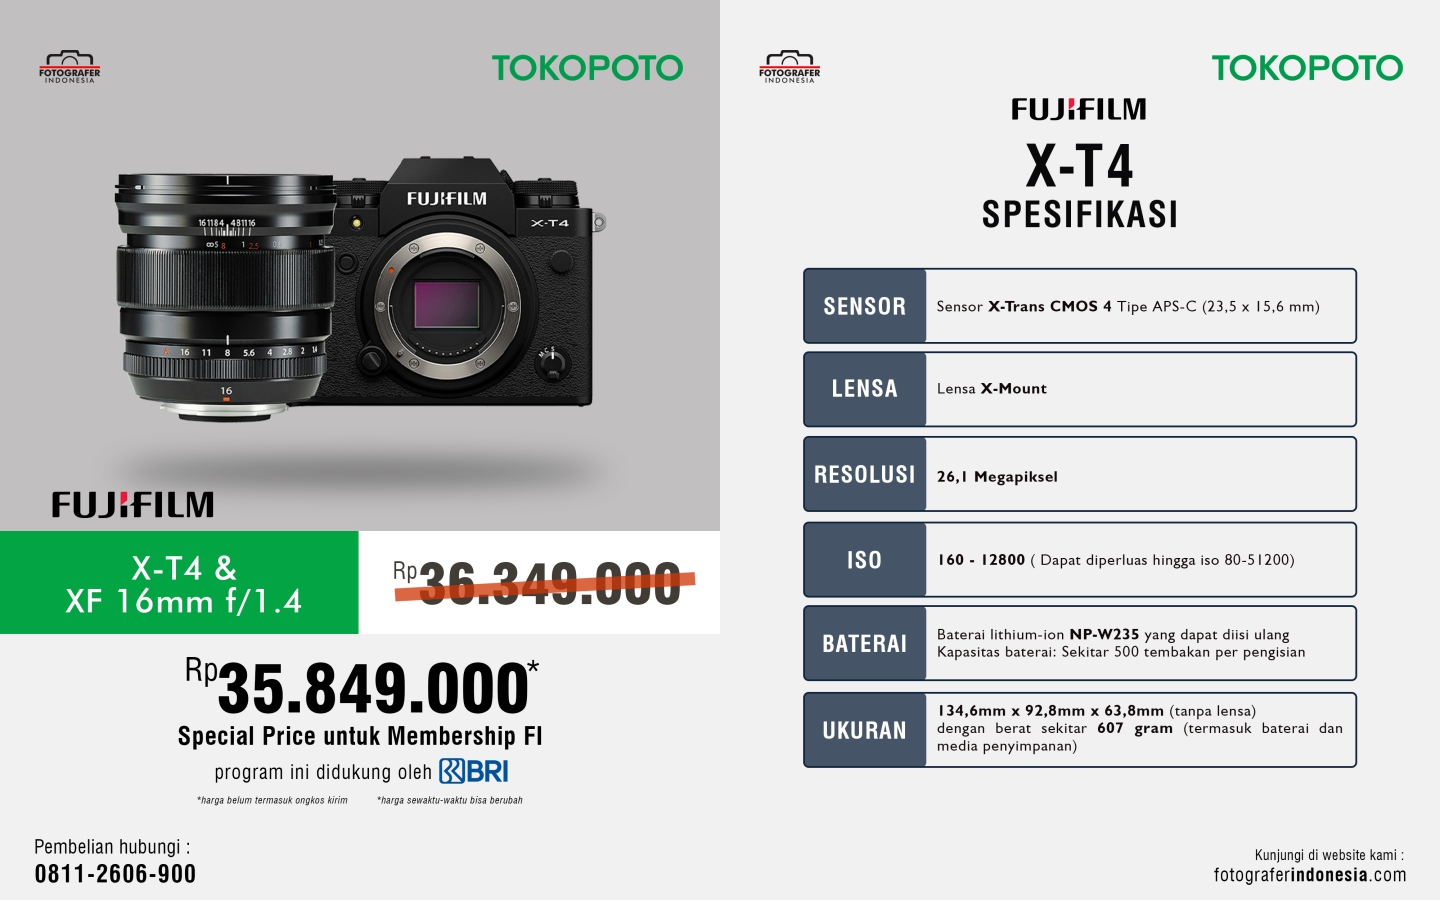
Task: Select the BATERAI specification label
Action: pyautogui.click(x=865, y=644)
